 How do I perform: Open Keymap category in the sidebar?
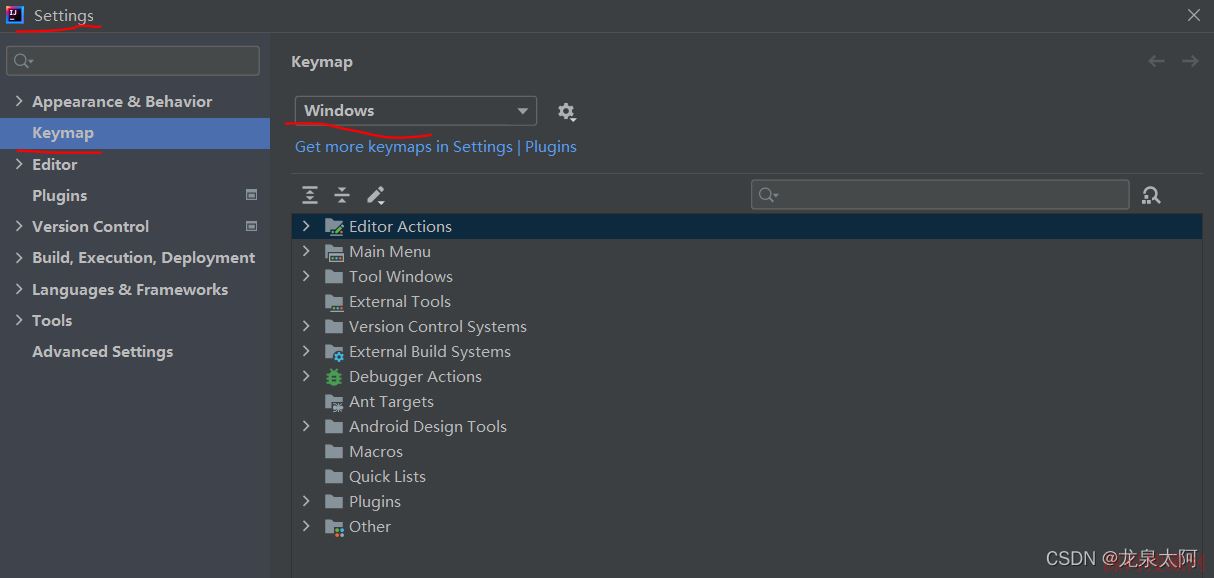click(63, 133)
